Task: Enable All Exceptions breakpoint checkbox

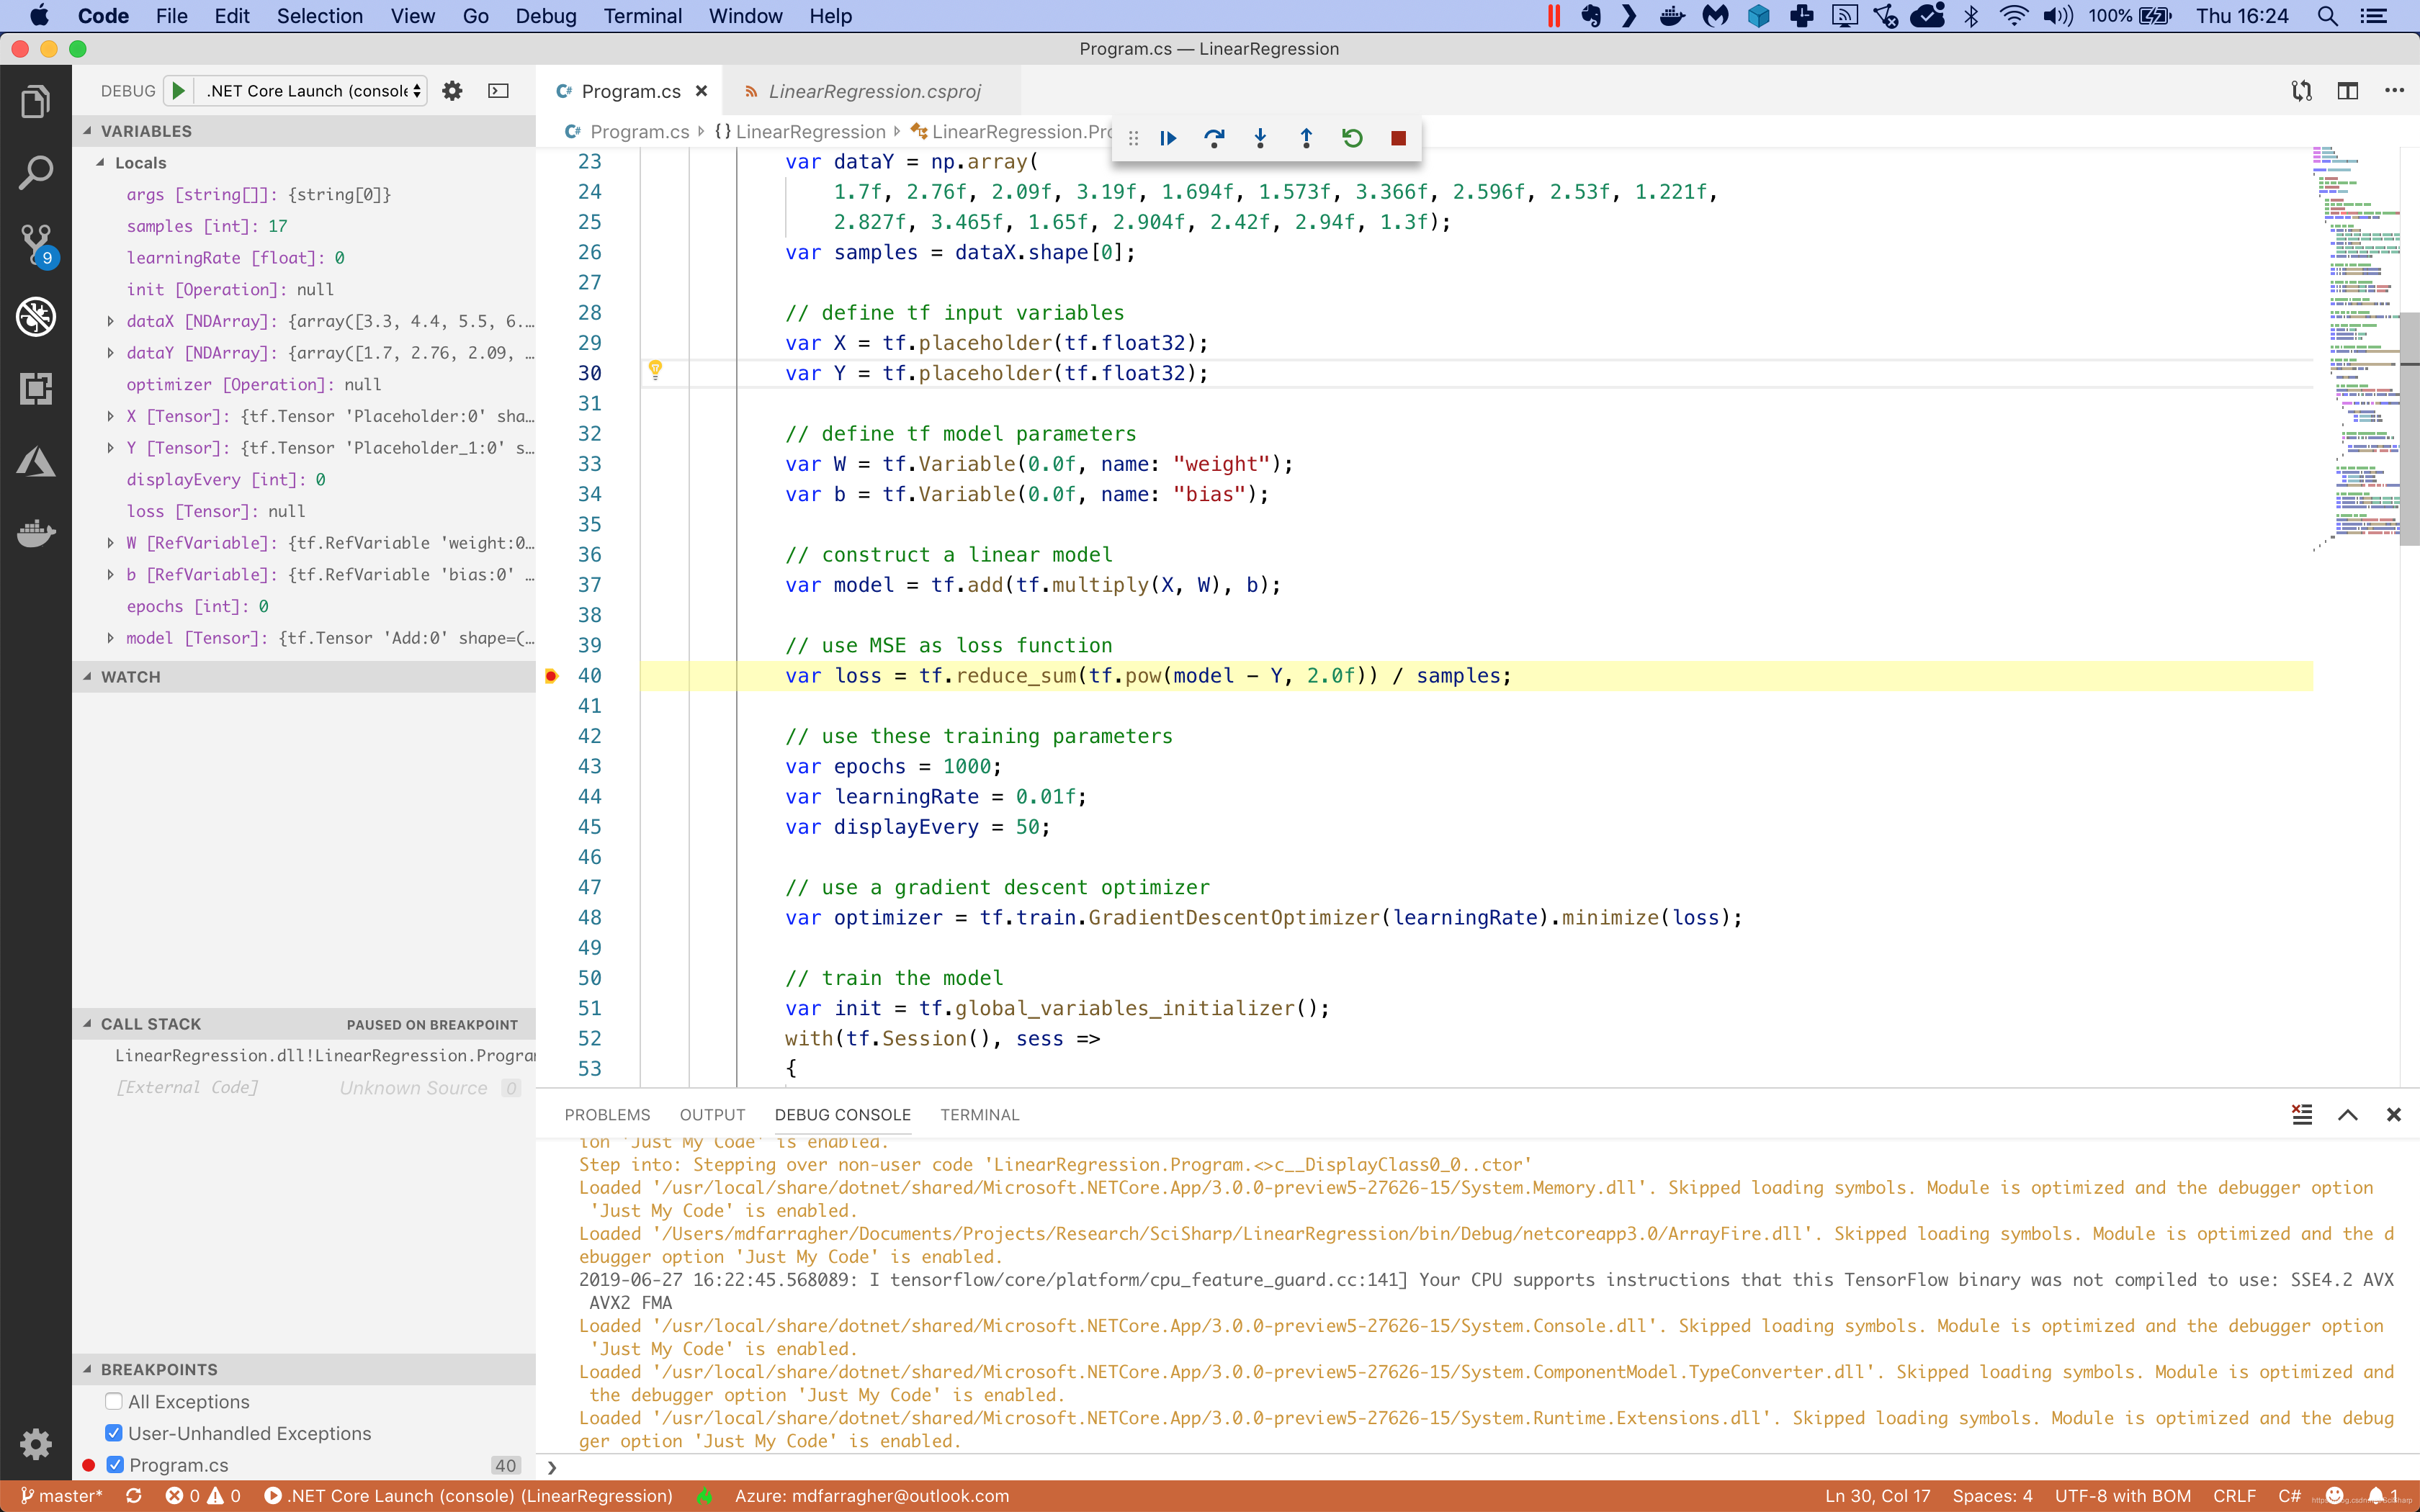Action: click(114, 1401)
